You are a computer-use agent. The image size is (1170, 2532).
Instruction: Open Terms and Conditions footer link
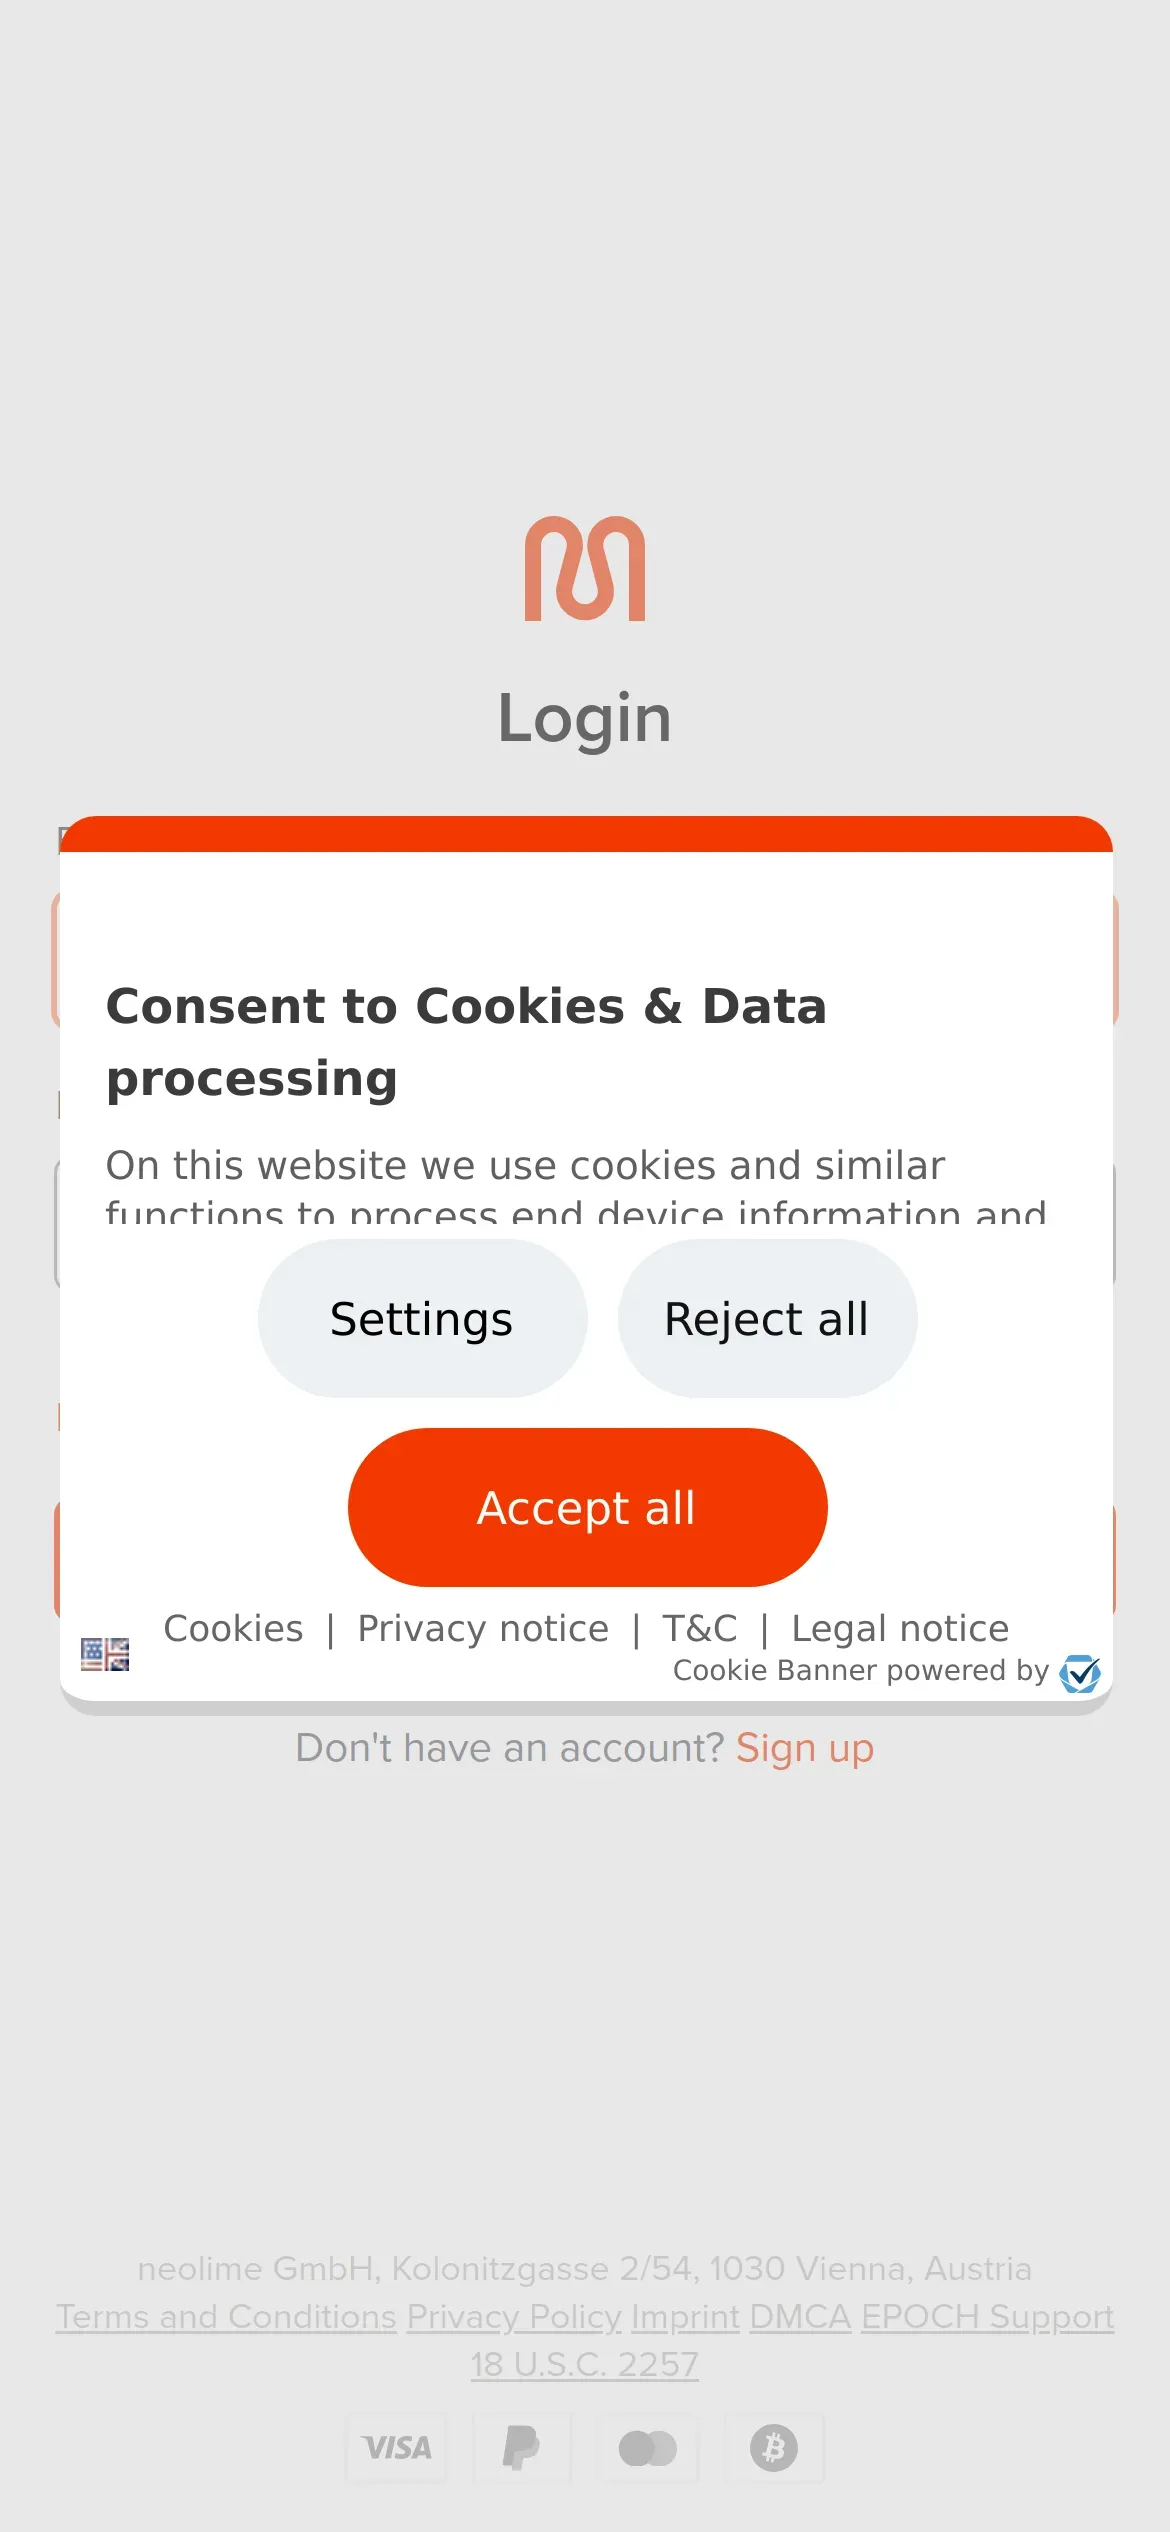click(x=227, y=2317)
